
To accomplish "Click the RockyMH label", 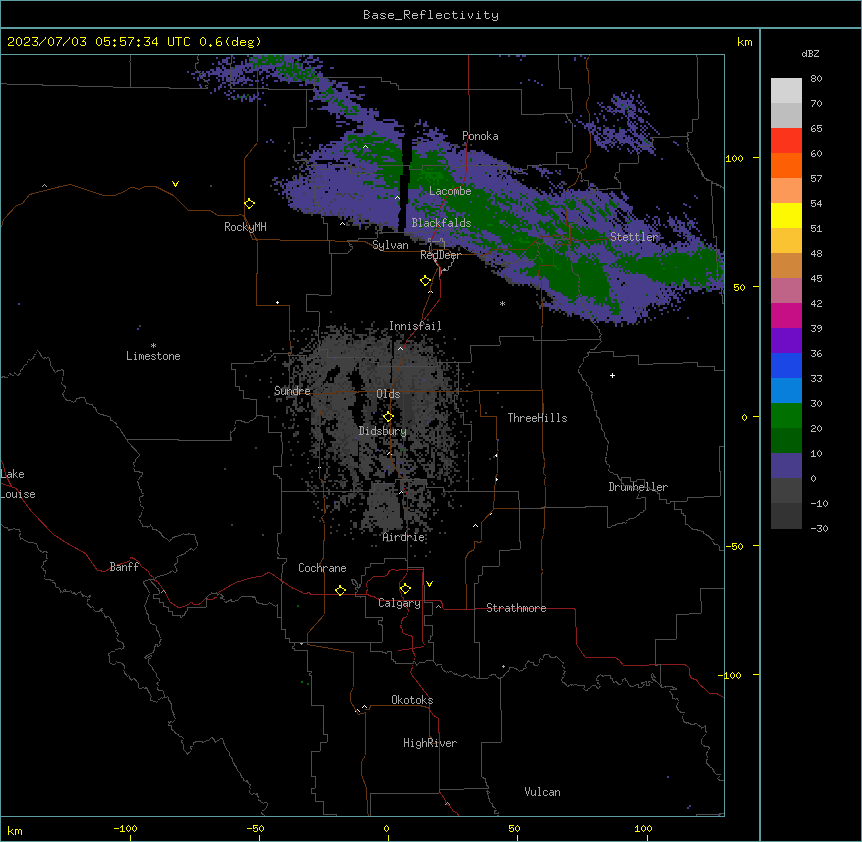I will [x=245, y=227].
